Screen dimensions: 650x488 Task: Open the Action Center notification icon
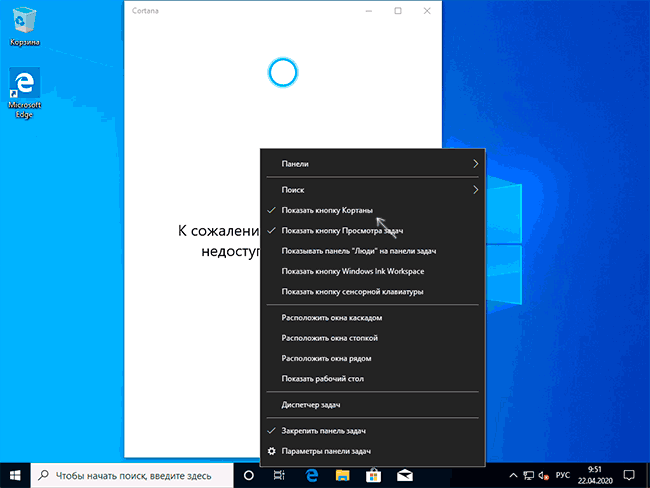[x=629, y=475]
